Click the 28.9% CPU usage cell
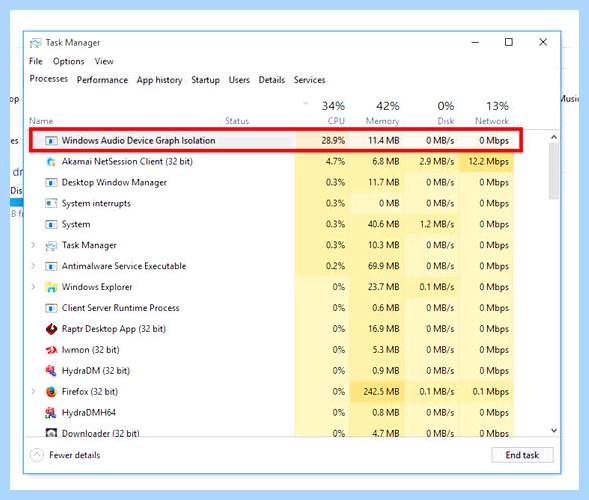This screenshot has height=500, width=589. click(x=323, y=140)
